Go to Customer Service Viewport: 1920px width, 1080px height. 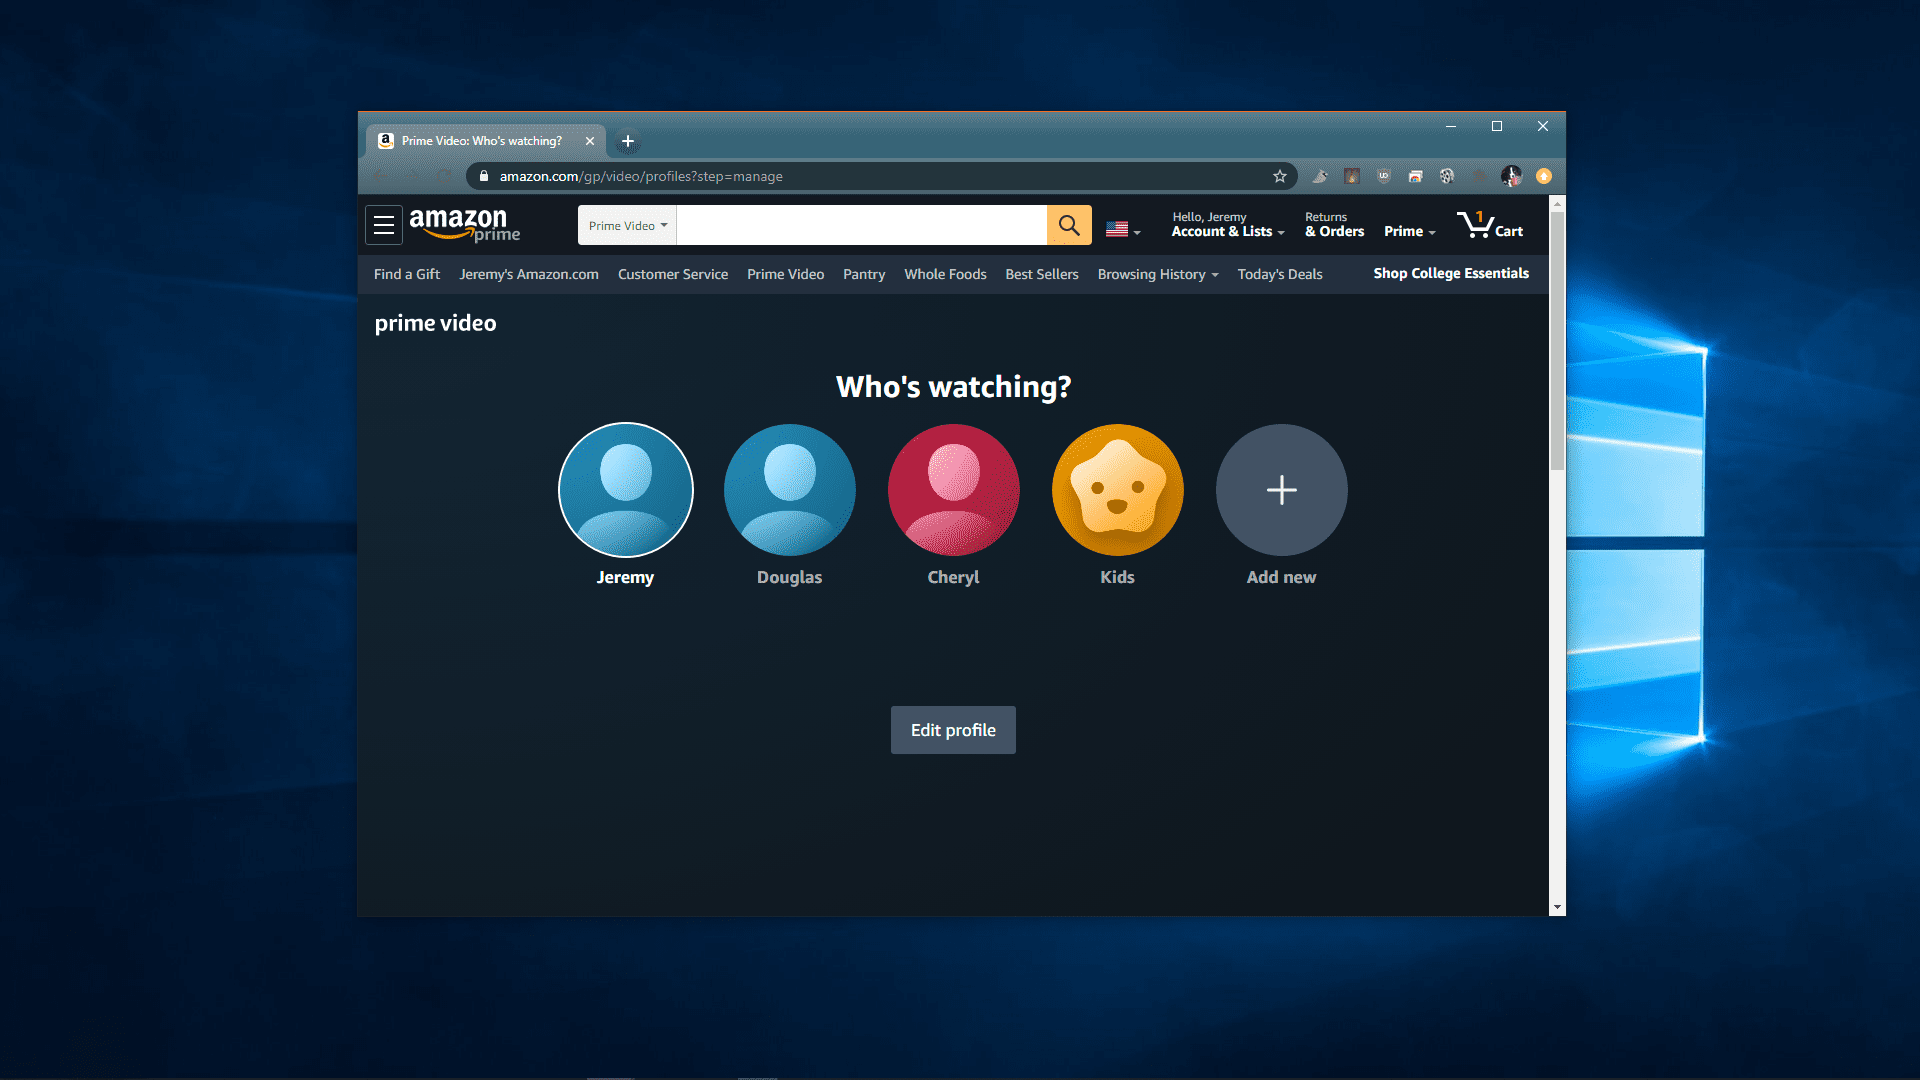(x=673, y=274)
